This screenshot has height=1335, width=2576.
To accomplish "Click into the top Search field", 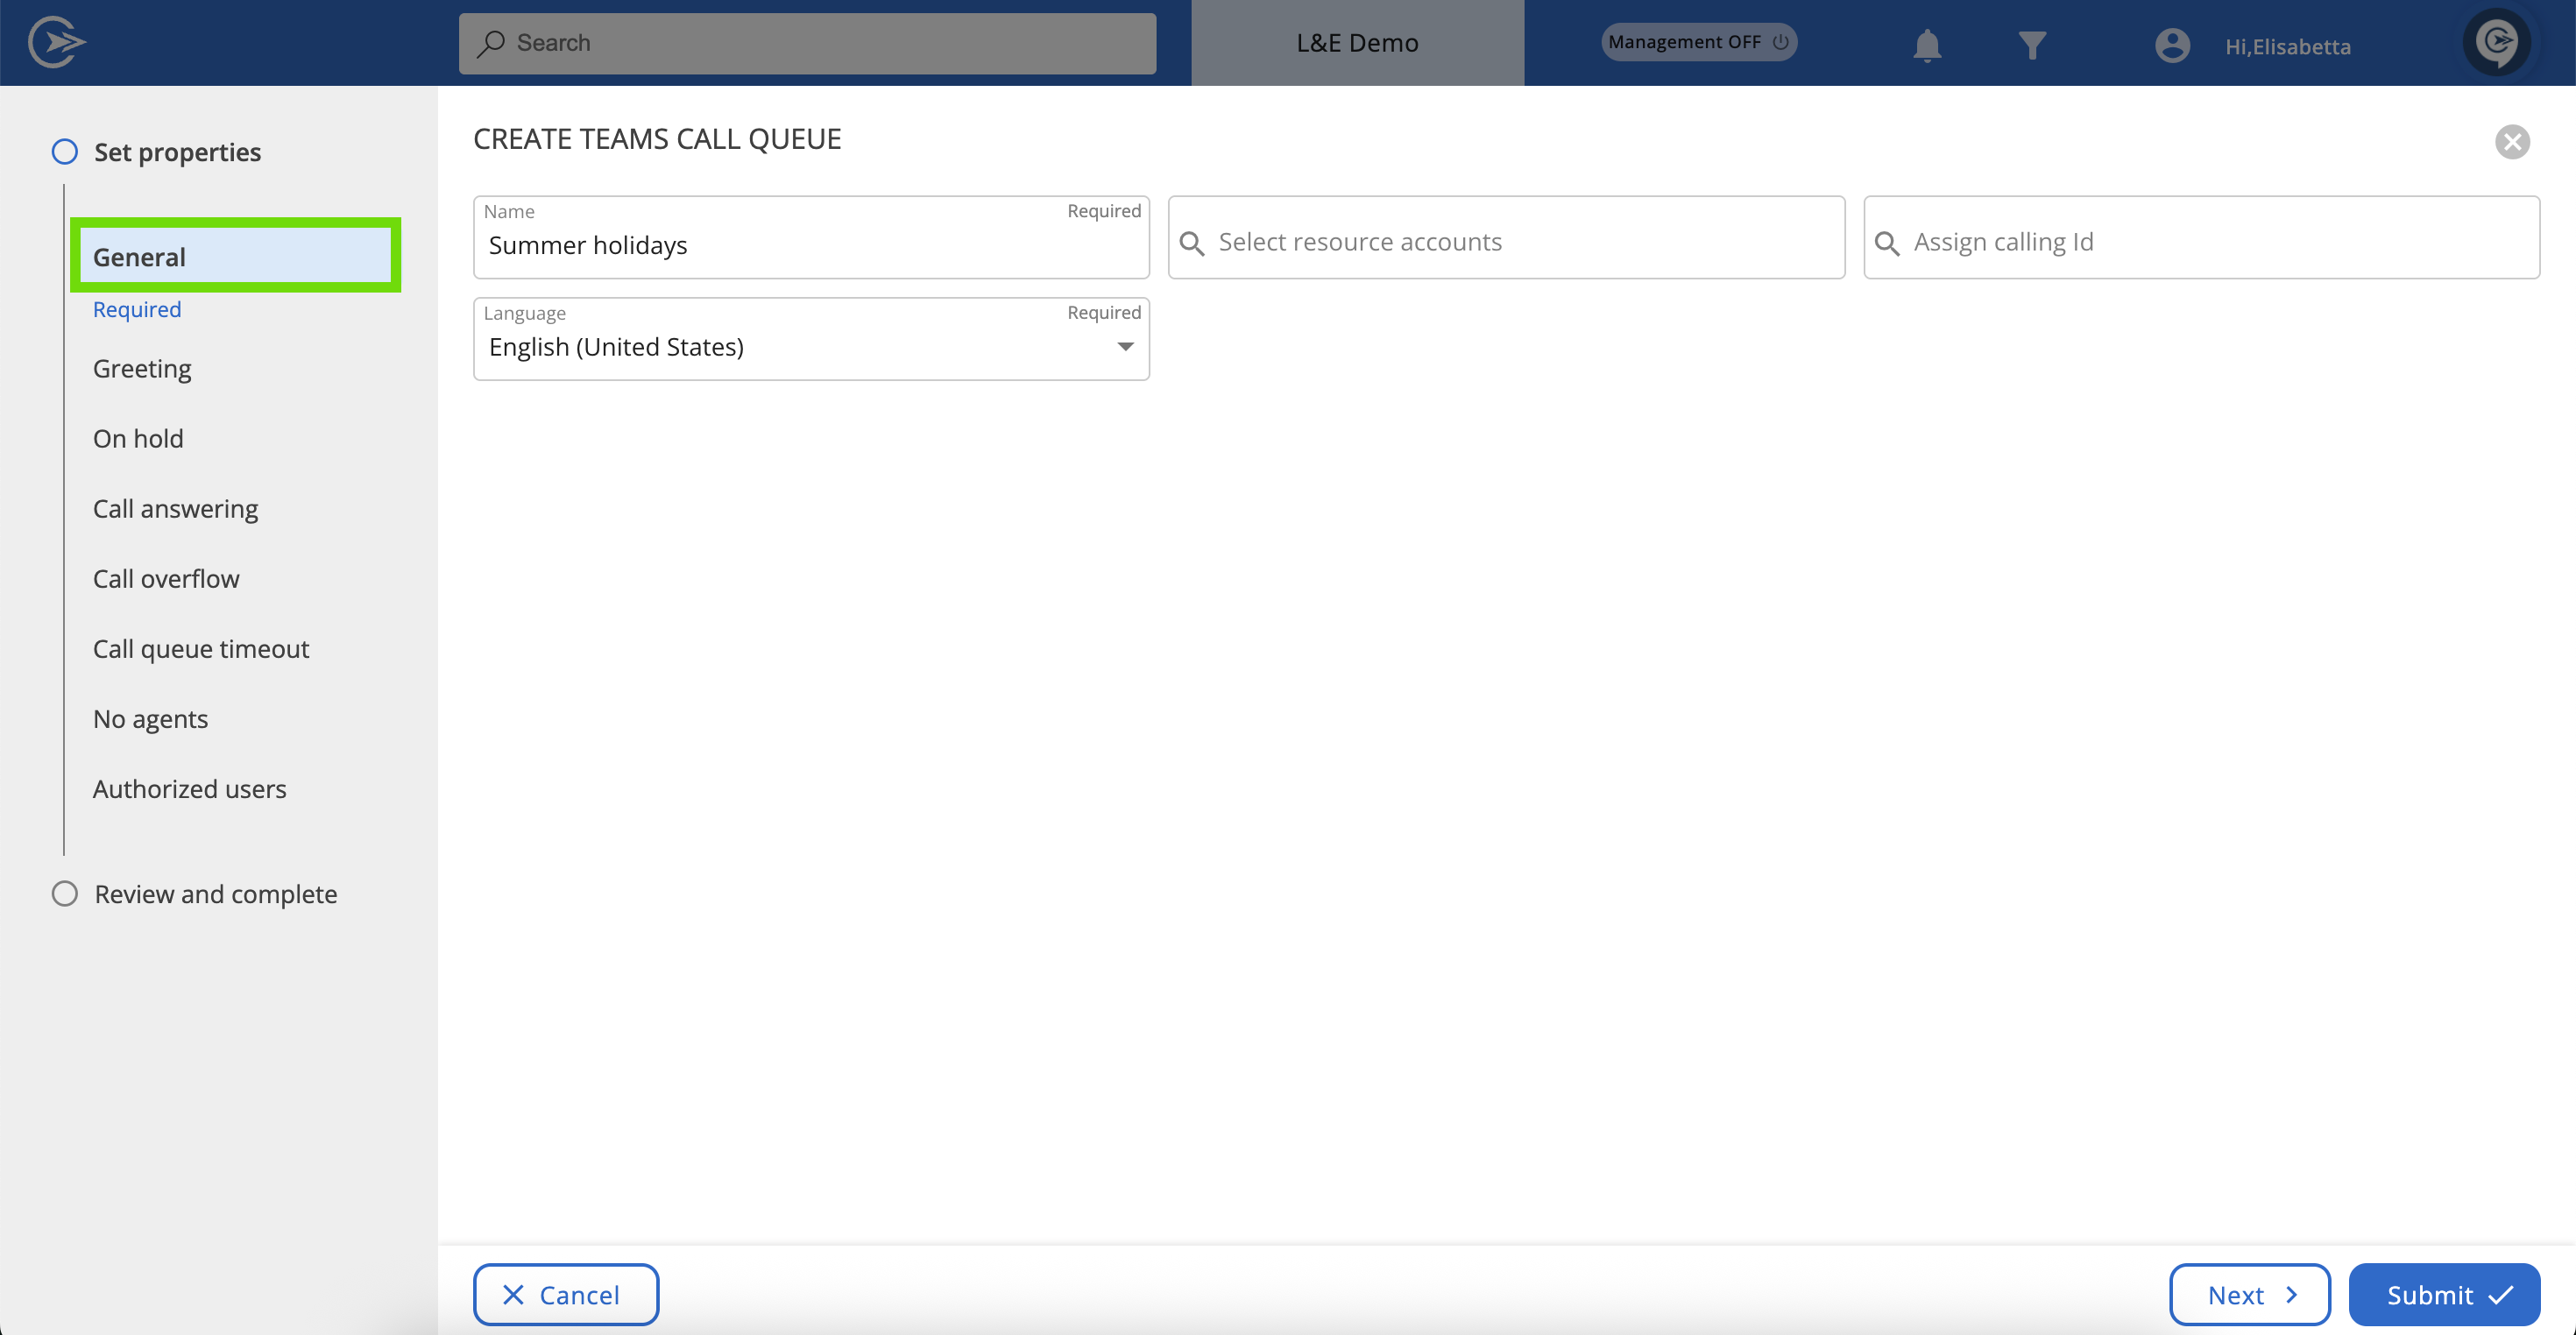I will pyautogui.click(x=807, y=43).
